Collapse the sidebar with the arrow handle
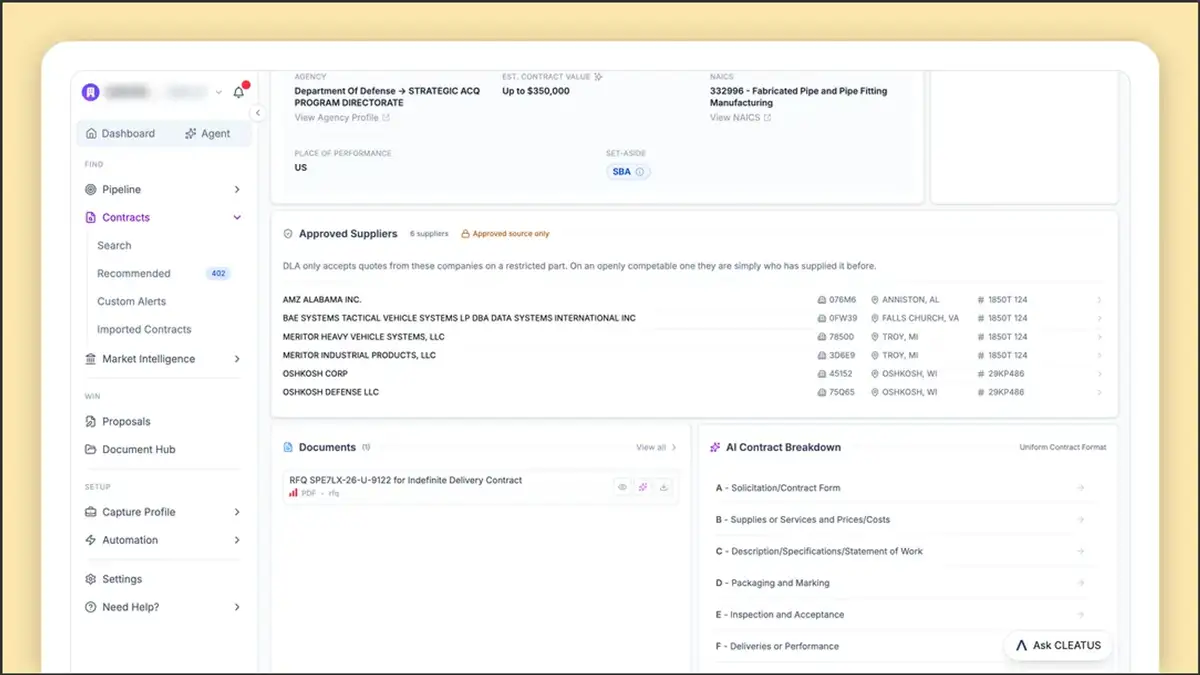 [x=257, y=113]
